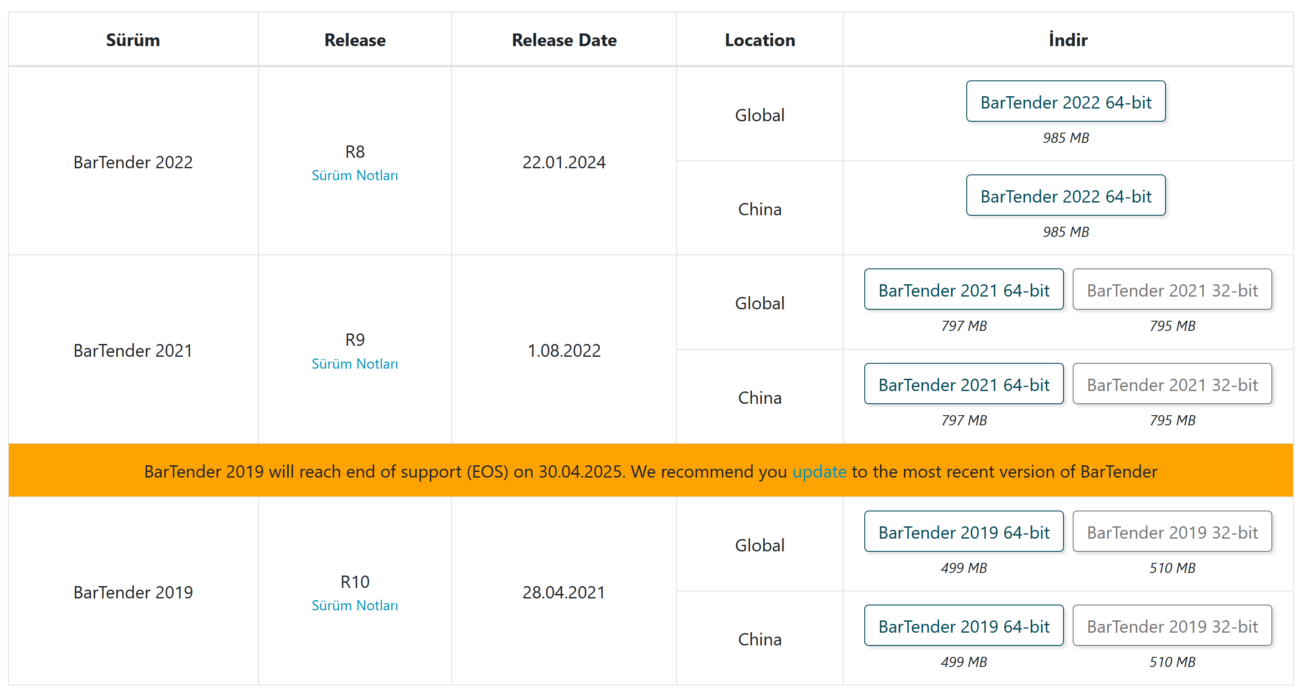Download BarTender 2019 32-bit from China row

tap(1172, 626)
